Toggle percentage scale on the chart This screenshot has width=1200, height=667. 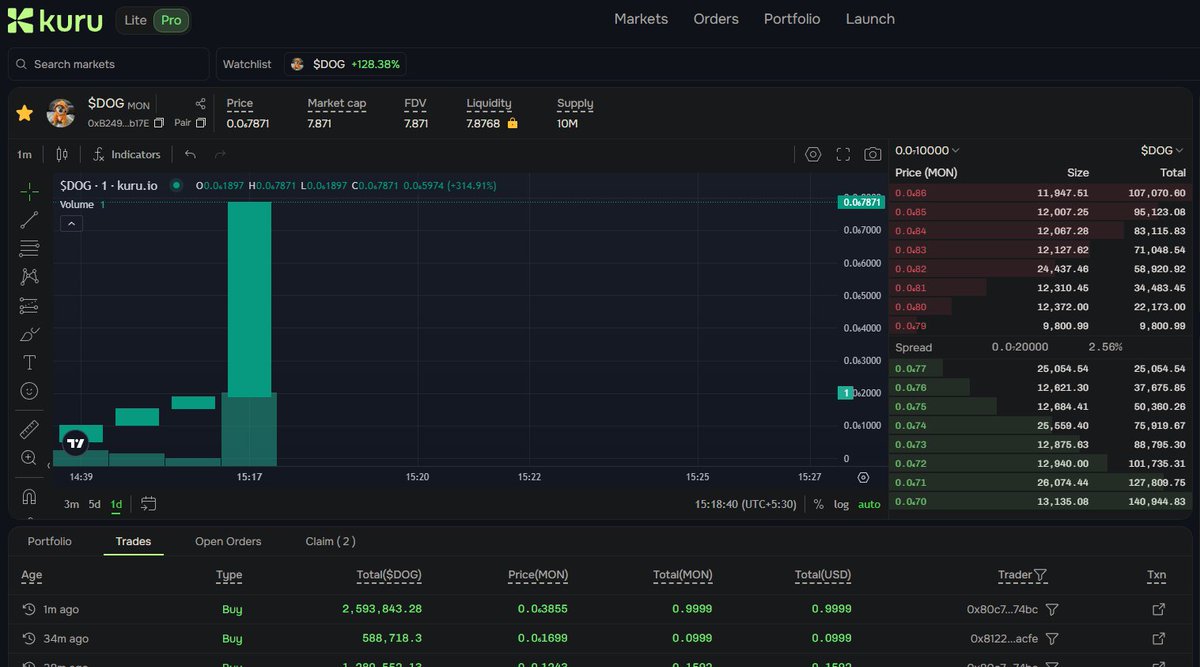[819, 504]
